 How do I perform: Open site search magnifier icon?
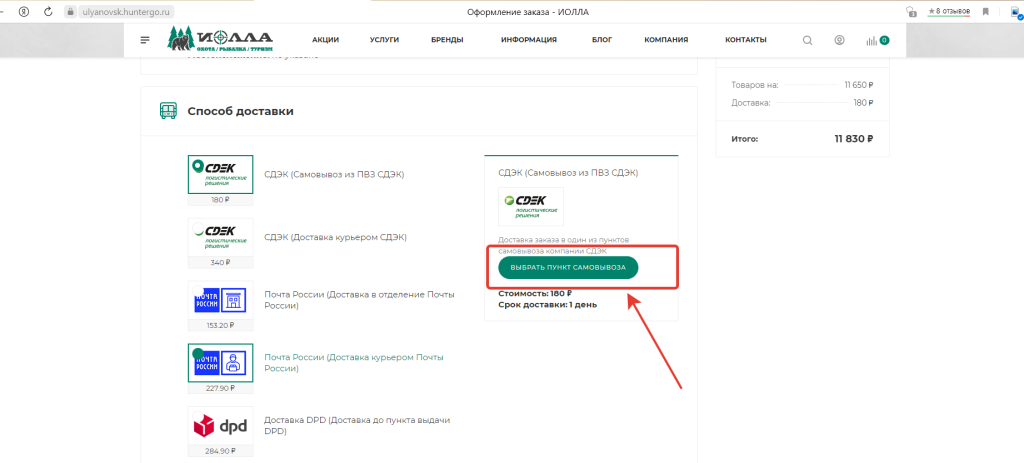[808, 40]
